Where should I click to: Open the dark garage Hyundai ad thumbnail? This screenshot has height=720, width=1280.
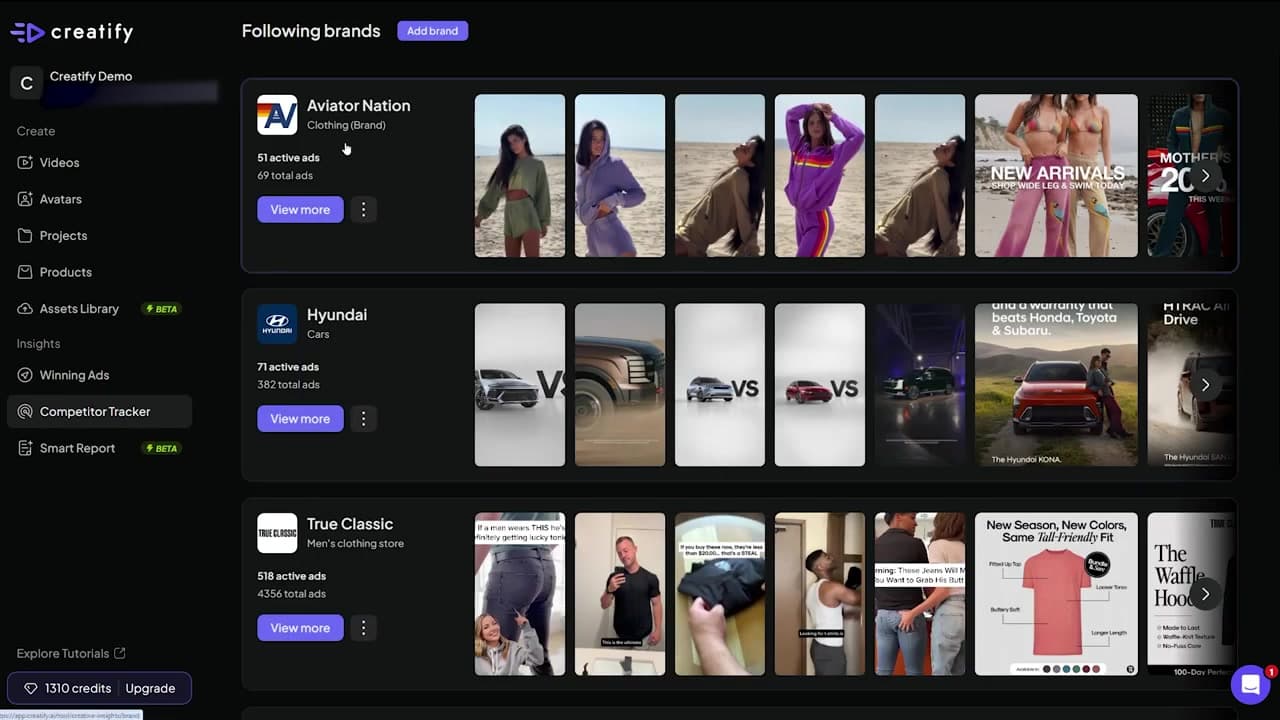[920, 385]
